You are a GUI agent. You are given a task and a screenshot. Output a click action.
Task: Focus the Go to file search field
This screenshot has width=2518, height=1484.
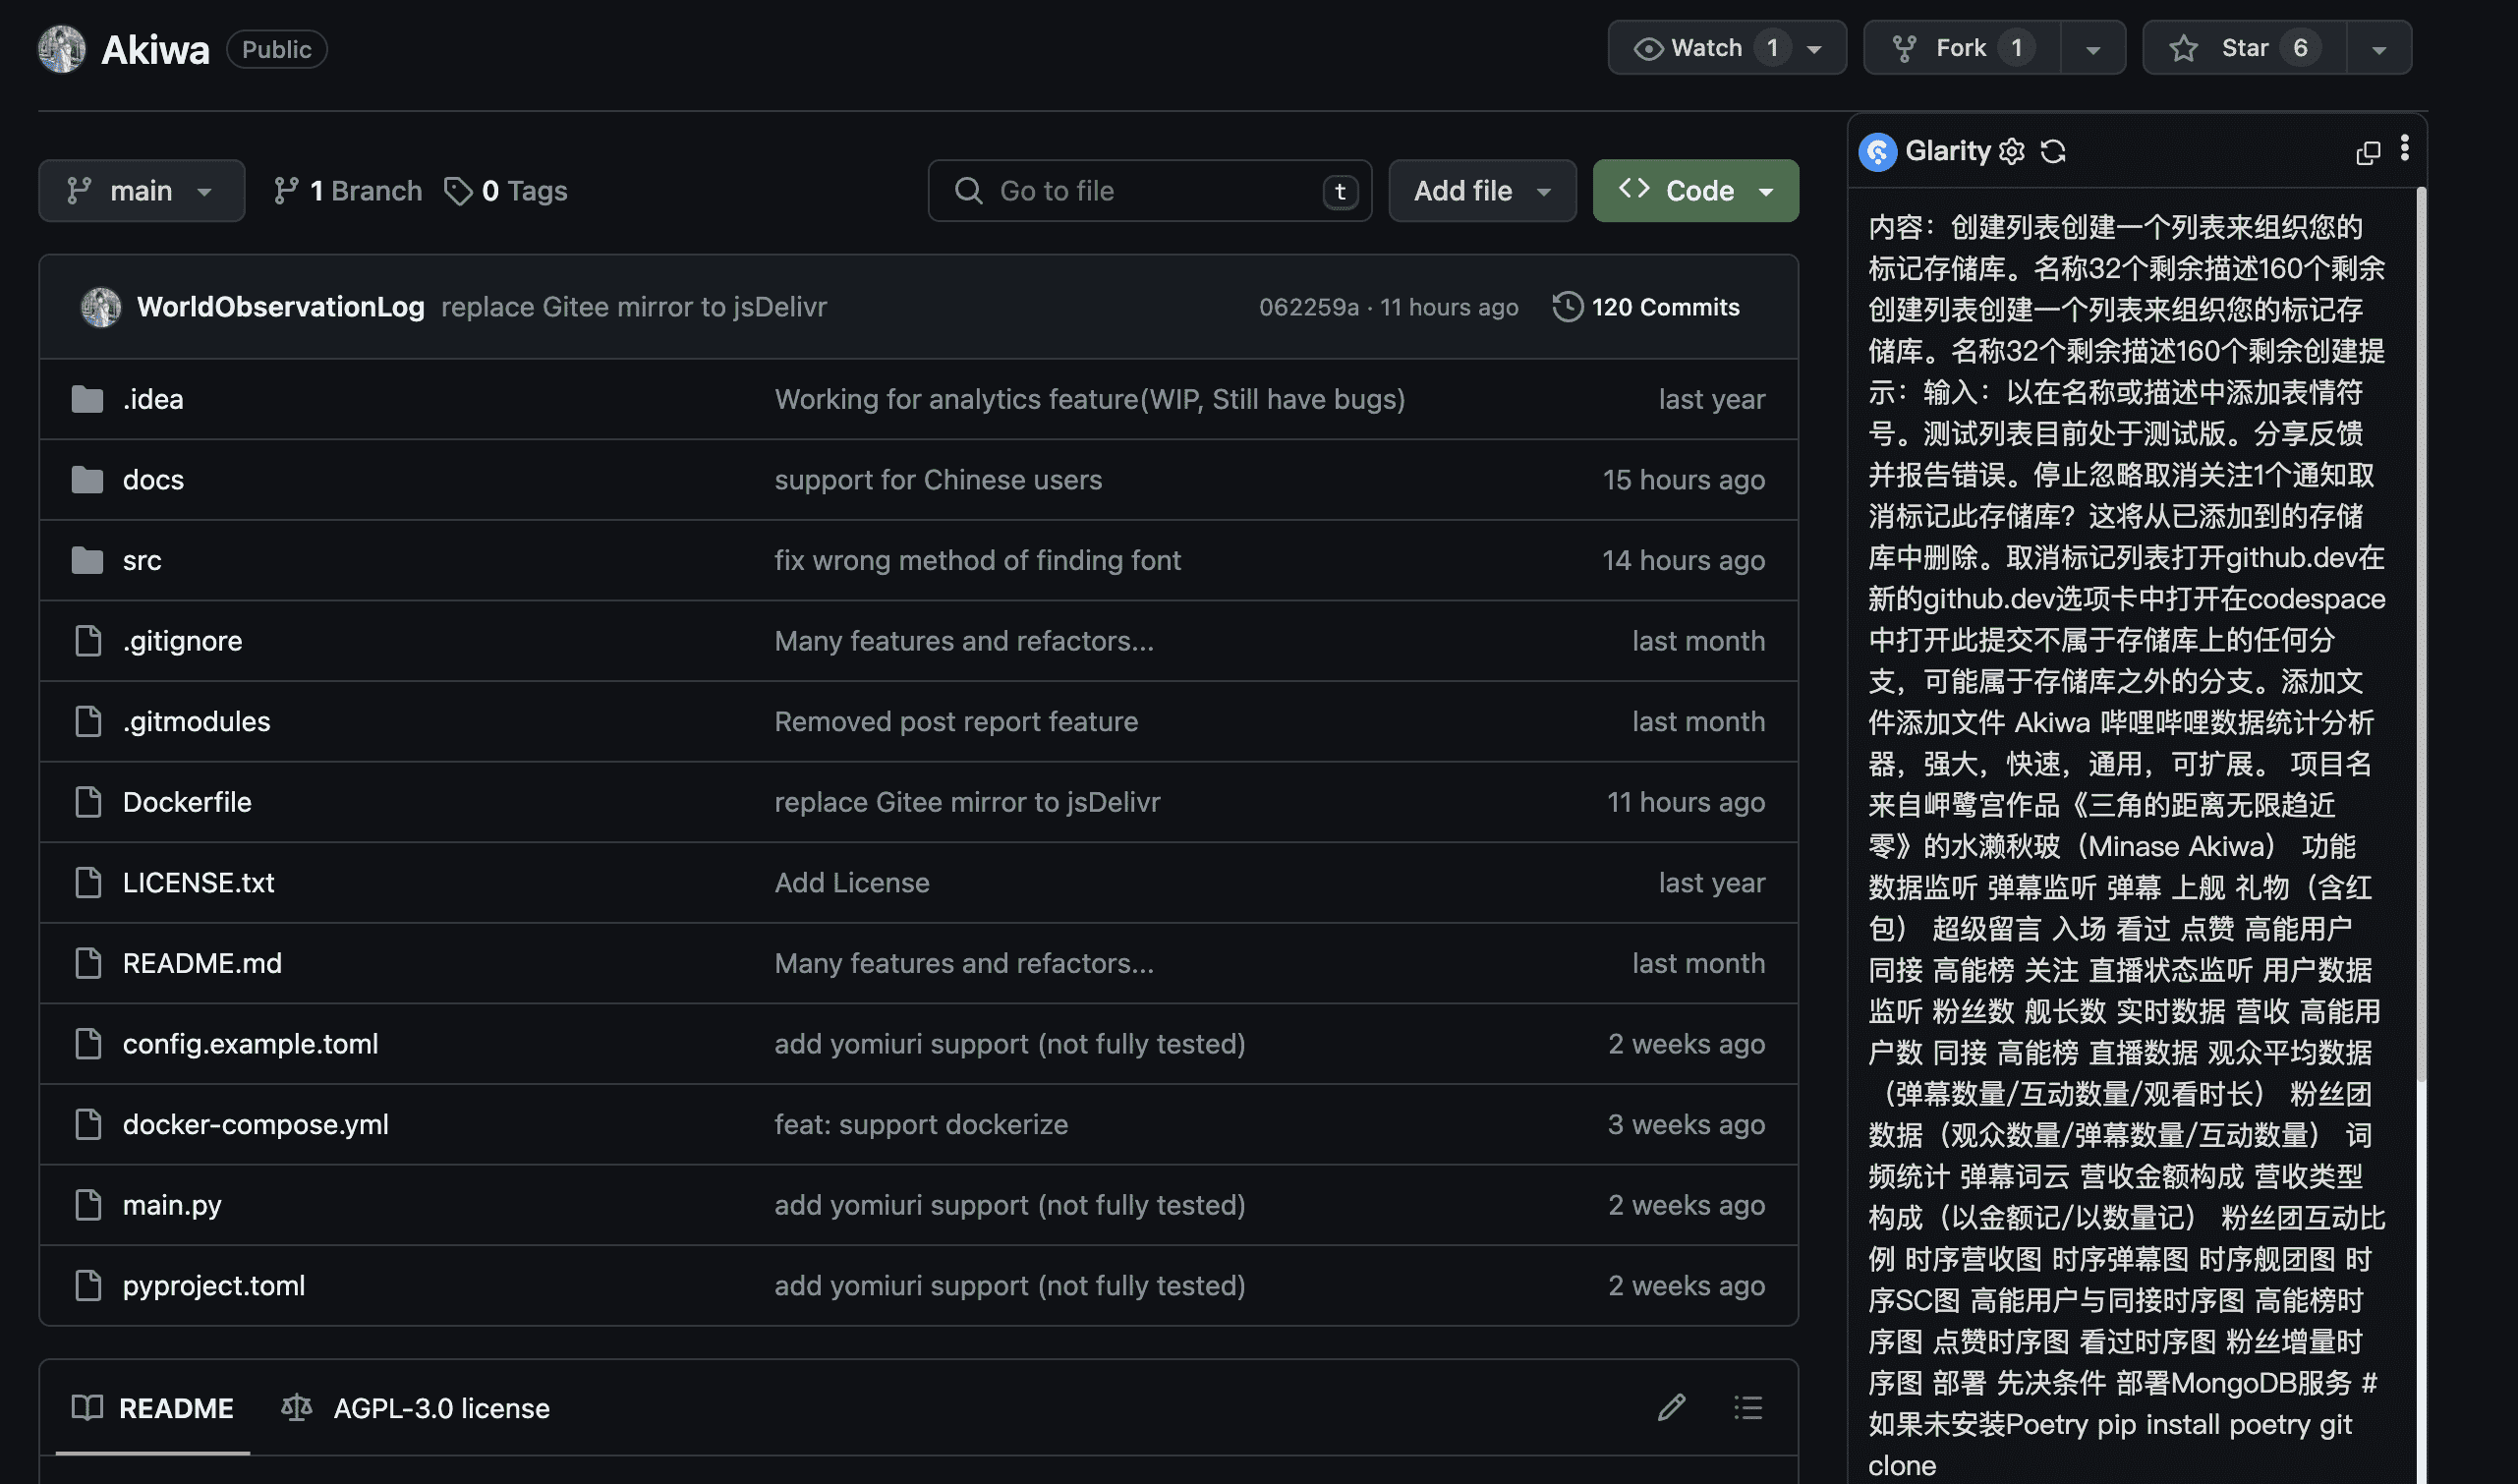[1149, 190]
